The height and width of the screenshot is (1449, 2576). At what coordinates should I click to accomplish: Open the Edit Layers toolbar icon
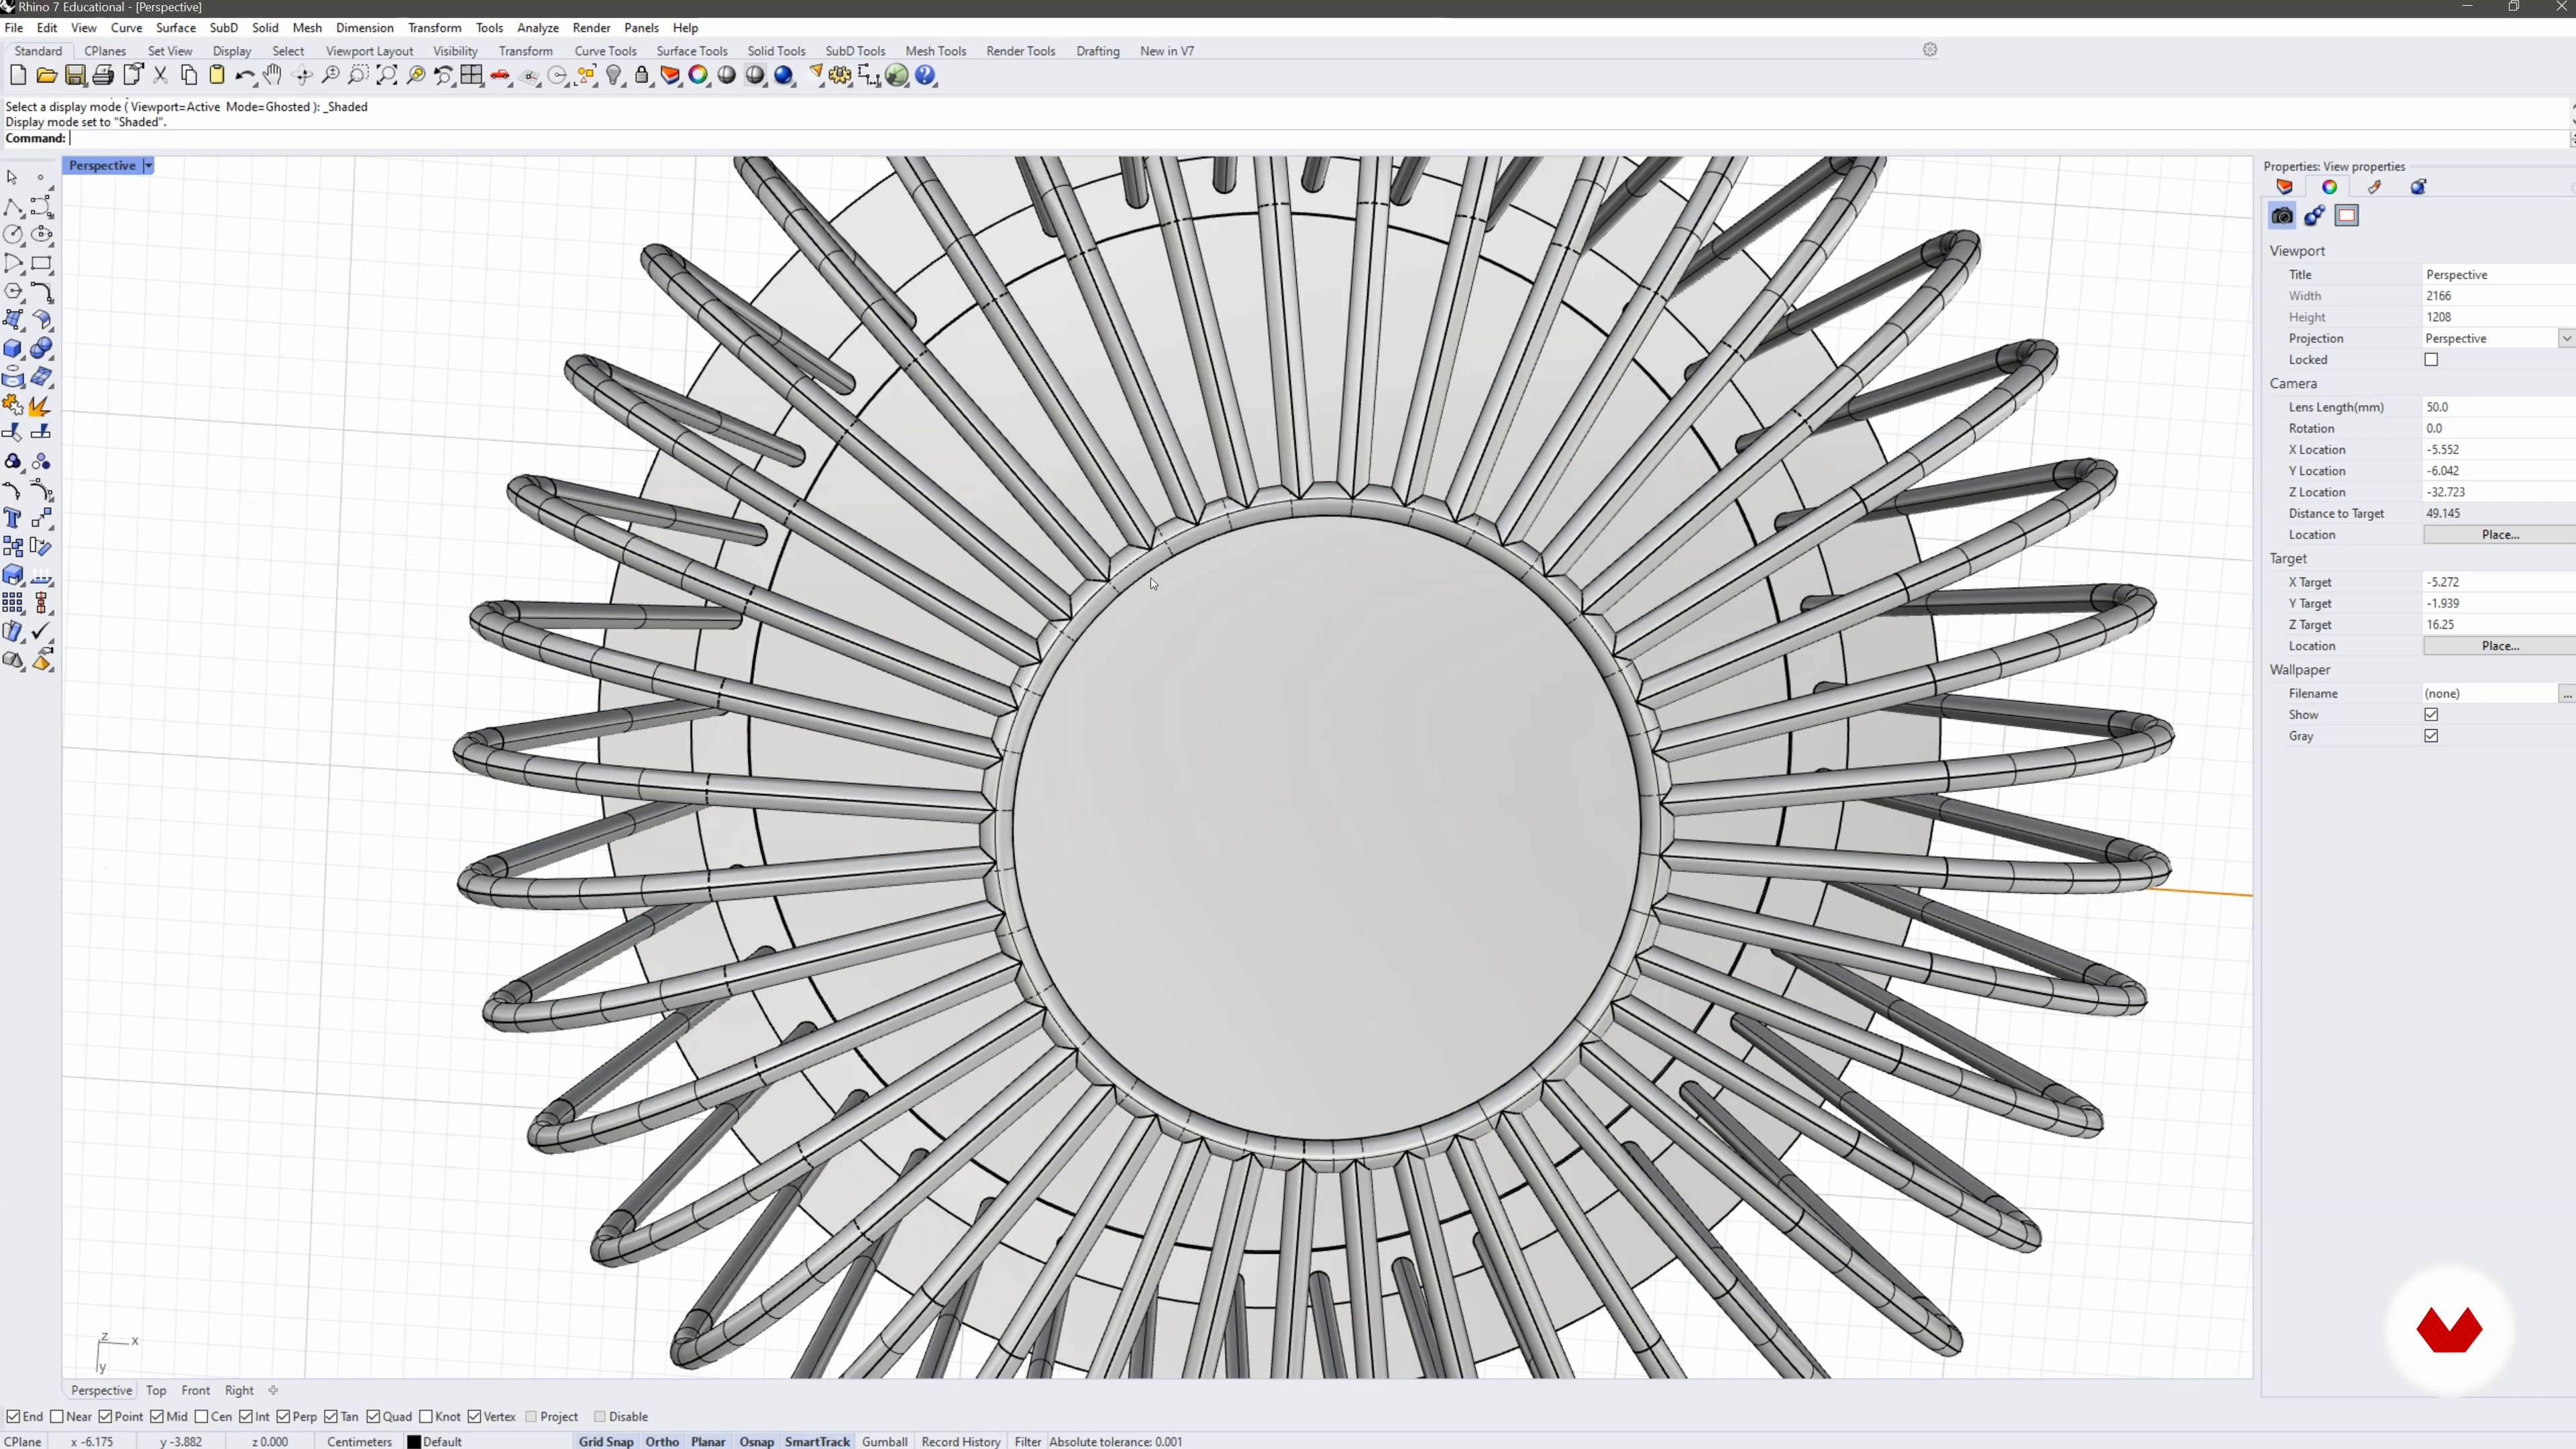(671, 75)
